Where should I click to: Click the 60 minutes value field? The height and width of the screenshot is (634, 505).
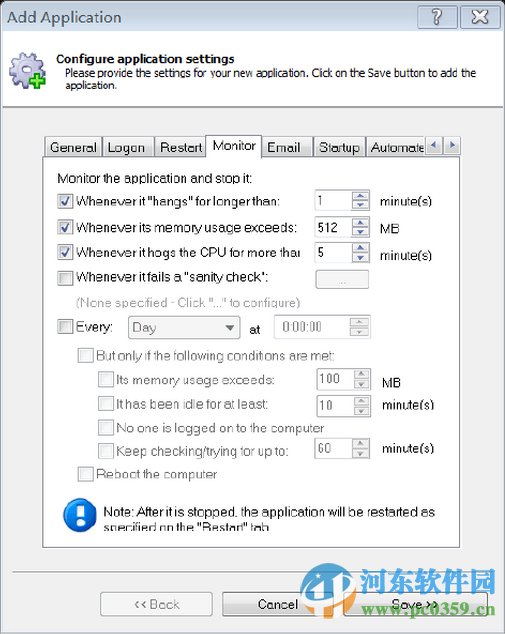coord(333,448)
